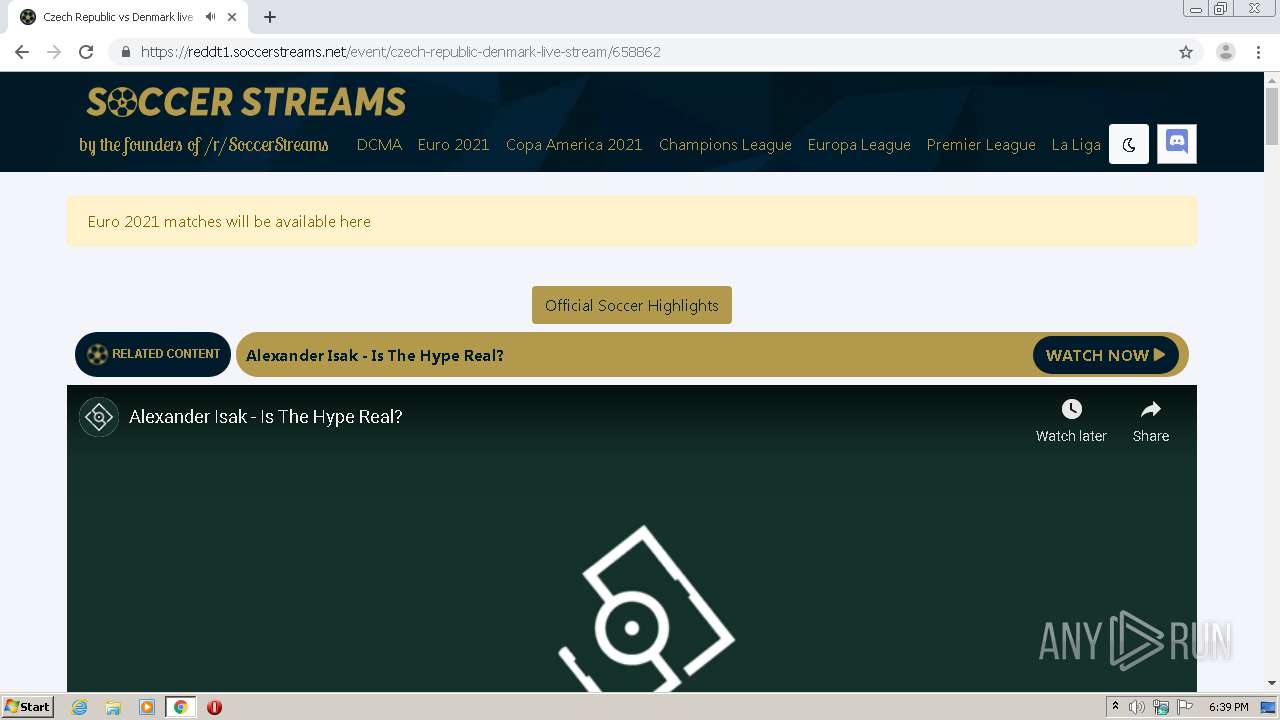
Task: Open the La Liga link
Action: tap(1076, 145)
